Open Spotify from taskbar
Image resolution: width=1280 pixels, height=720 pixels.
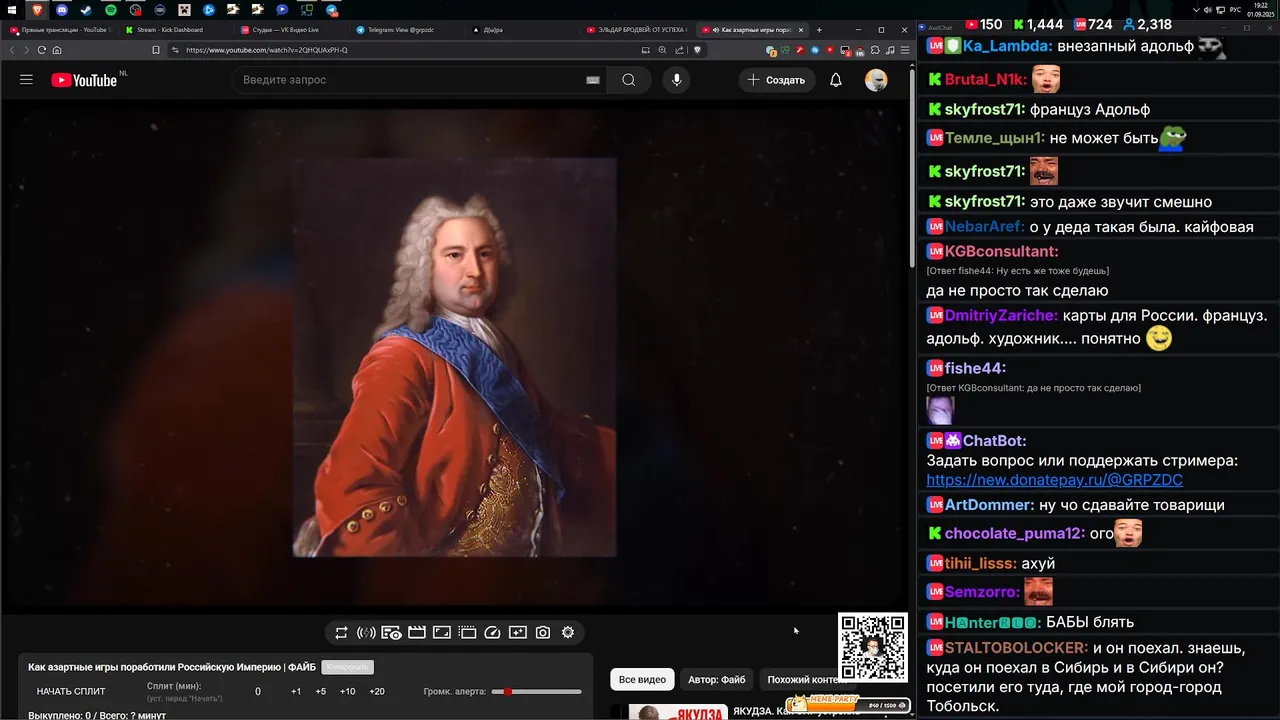click(x=110, y=10)
